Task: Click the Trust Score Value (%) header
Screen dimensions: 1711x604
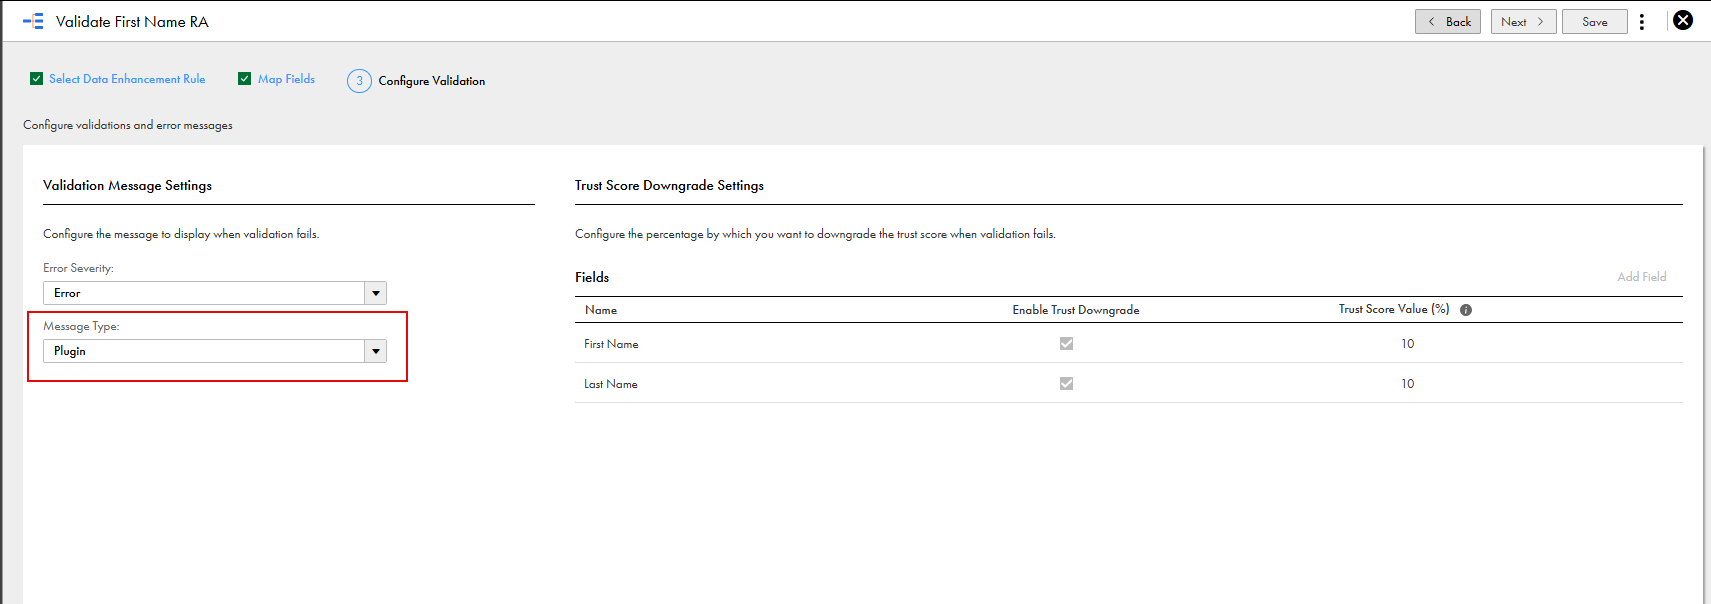Action: [x=1394, y=309]
